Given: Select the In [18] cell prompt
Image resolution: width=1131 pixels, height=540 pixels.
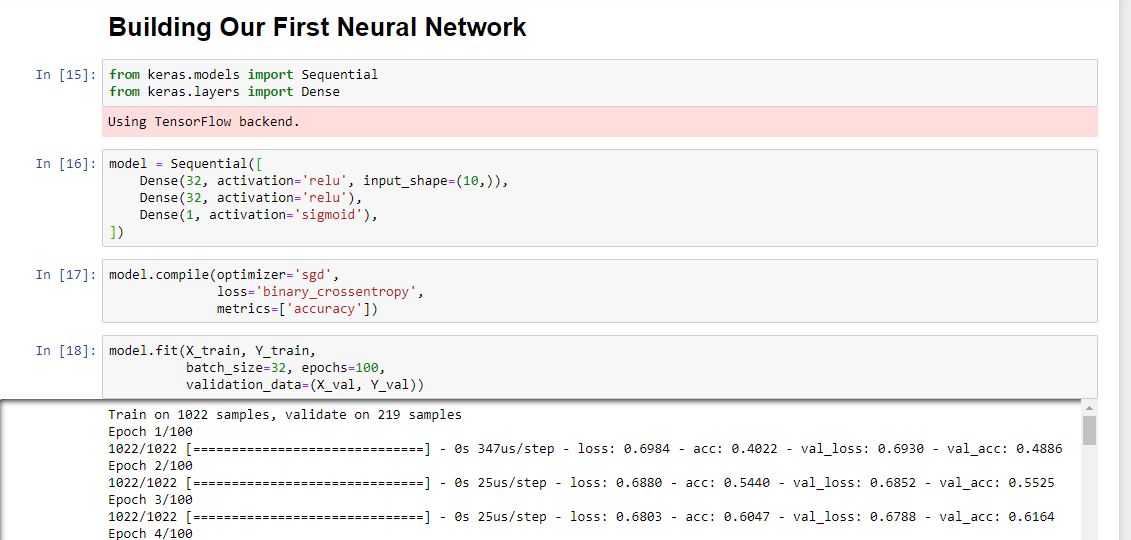Looking at the screenshot, I should tap(66, 350).
